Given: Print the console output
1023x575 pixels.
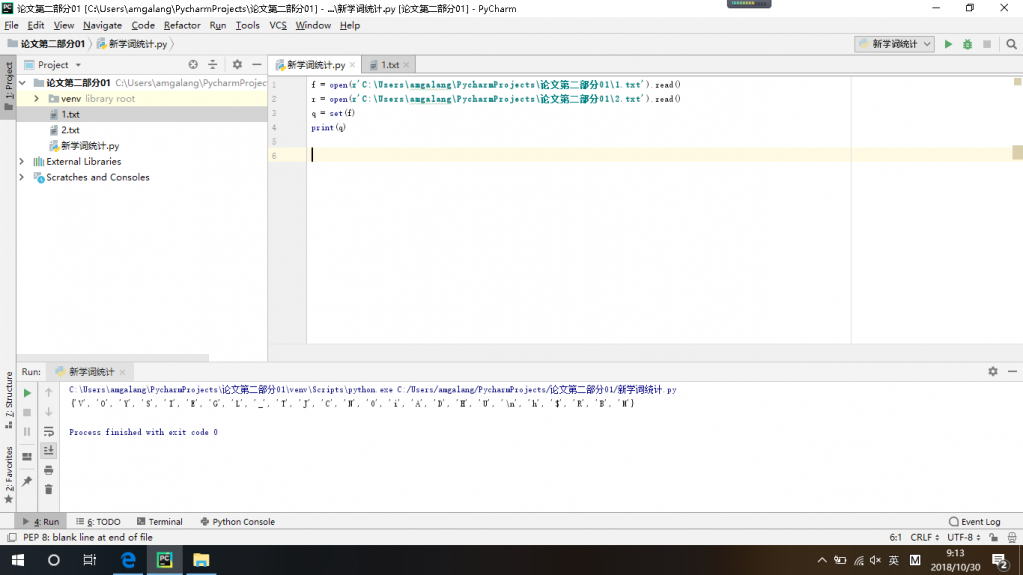Looking at the screenshot, I should (48, 470).
